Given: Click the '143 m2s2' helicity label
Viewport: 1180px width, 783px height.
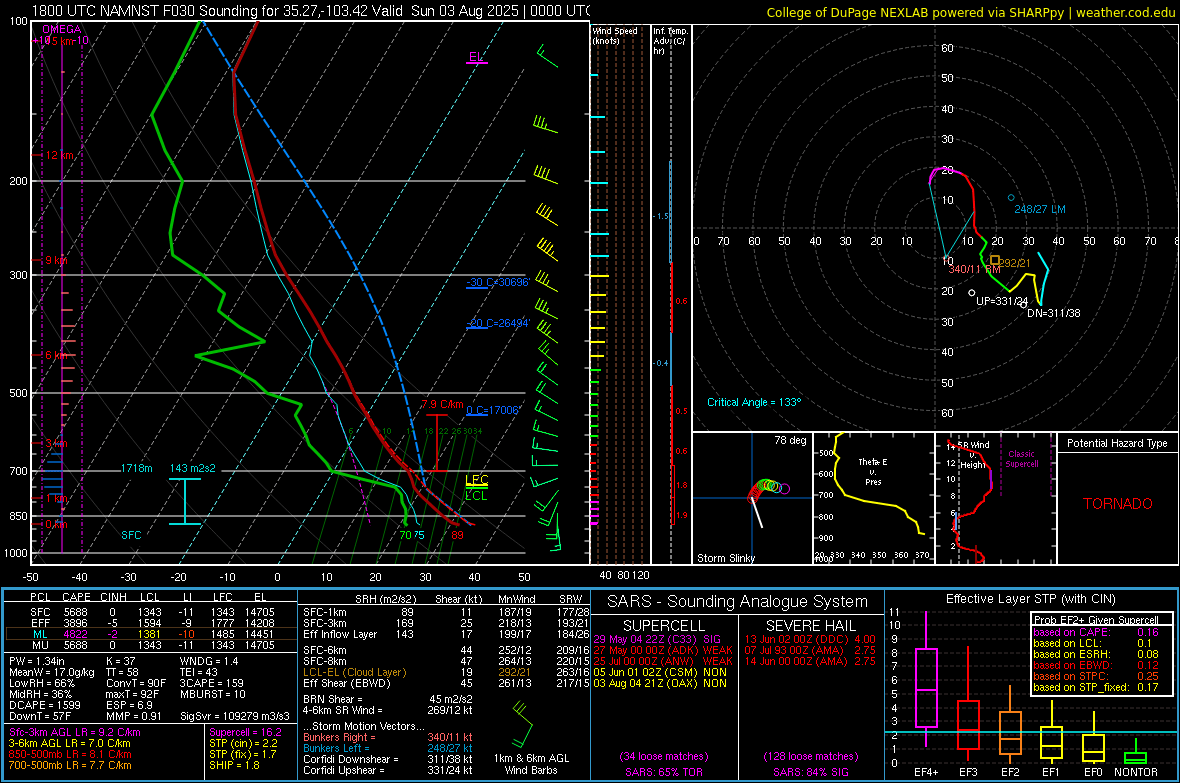Looking at the screenshot, I should (x=192, y=468).
